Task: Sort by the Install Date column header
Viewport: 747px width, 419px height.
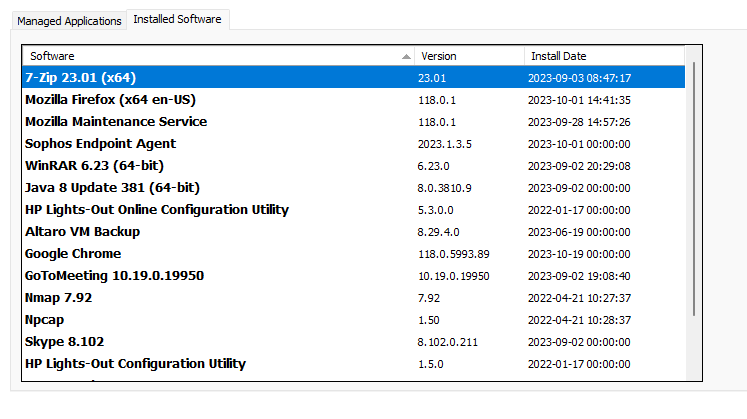Action: click(x=605, y=56)
